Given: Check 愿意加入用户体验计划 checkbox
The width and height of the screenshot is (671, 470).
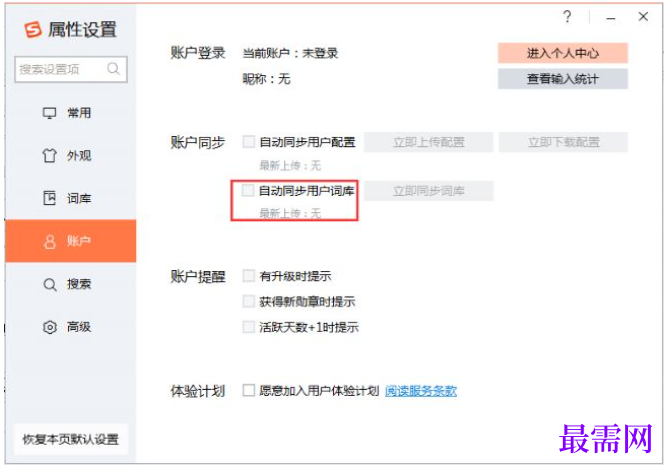Looking at the screenshot, I should pyautogui.click(x=249, y=390).
